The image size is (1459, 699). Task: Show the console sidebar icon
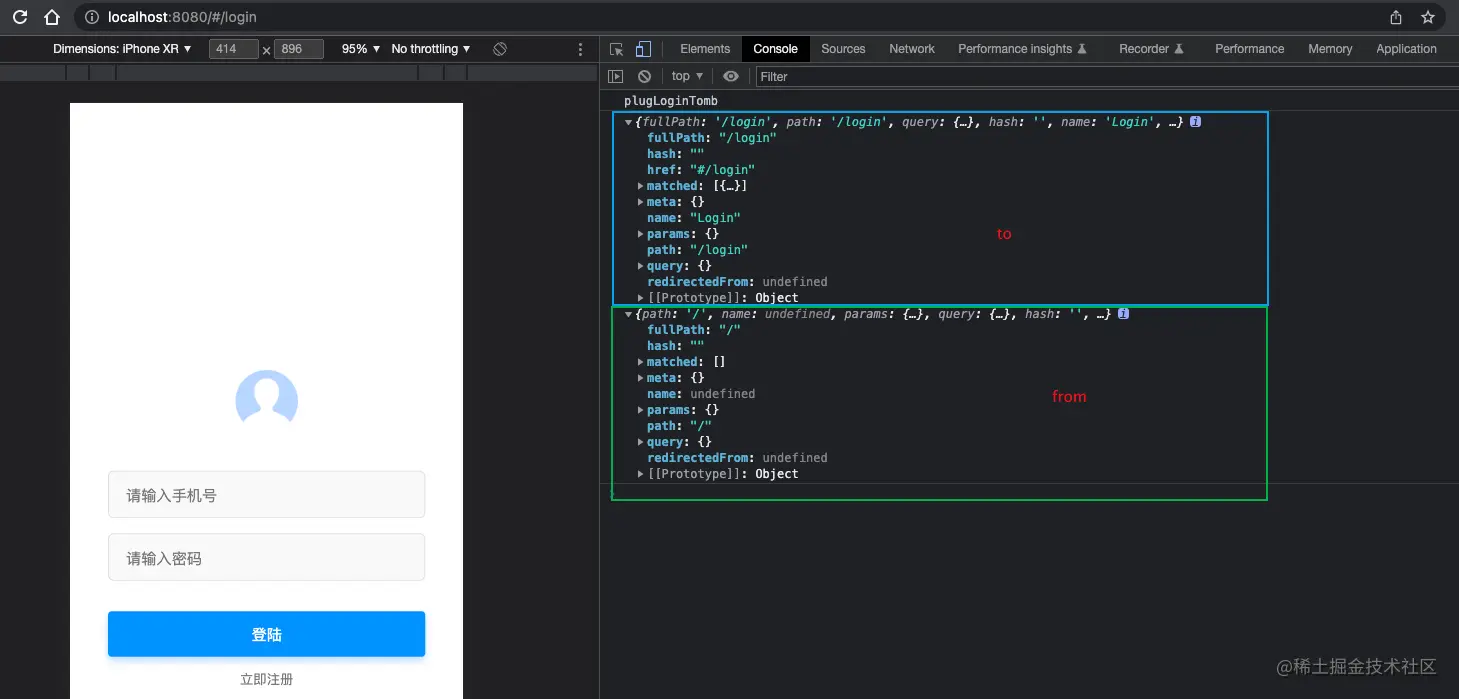[x=616, y=76]
